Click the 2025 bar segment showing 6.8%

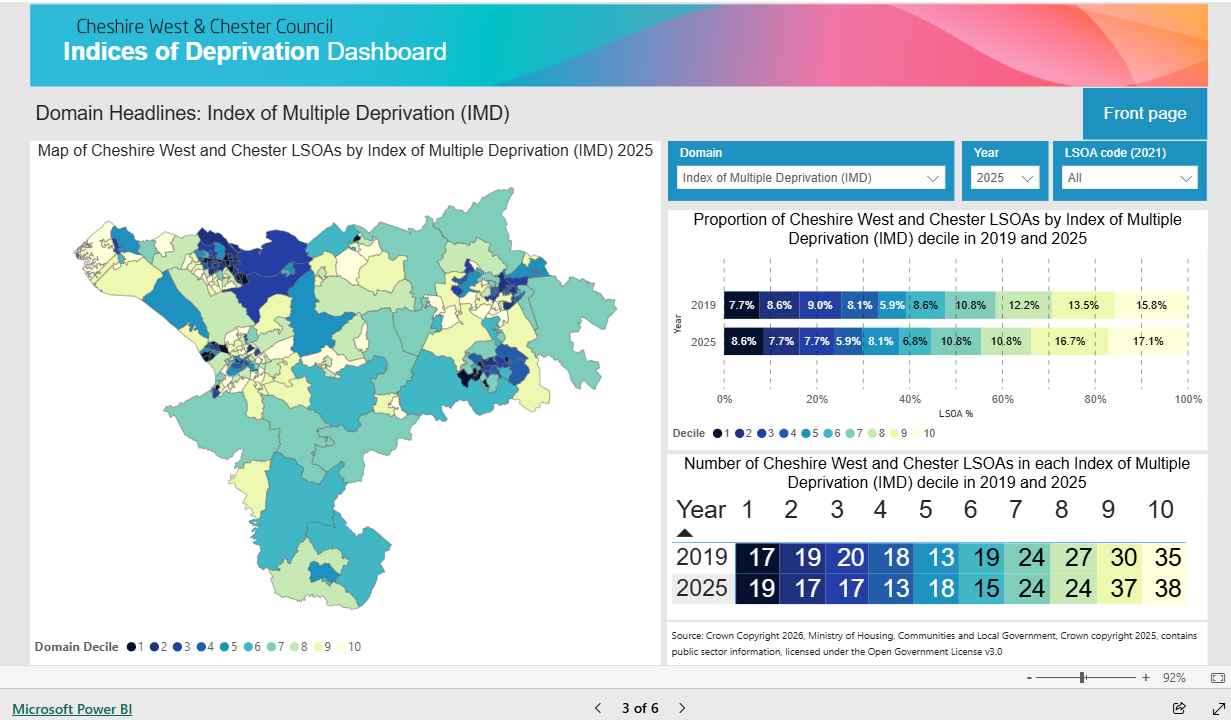[x=915, y=341]
